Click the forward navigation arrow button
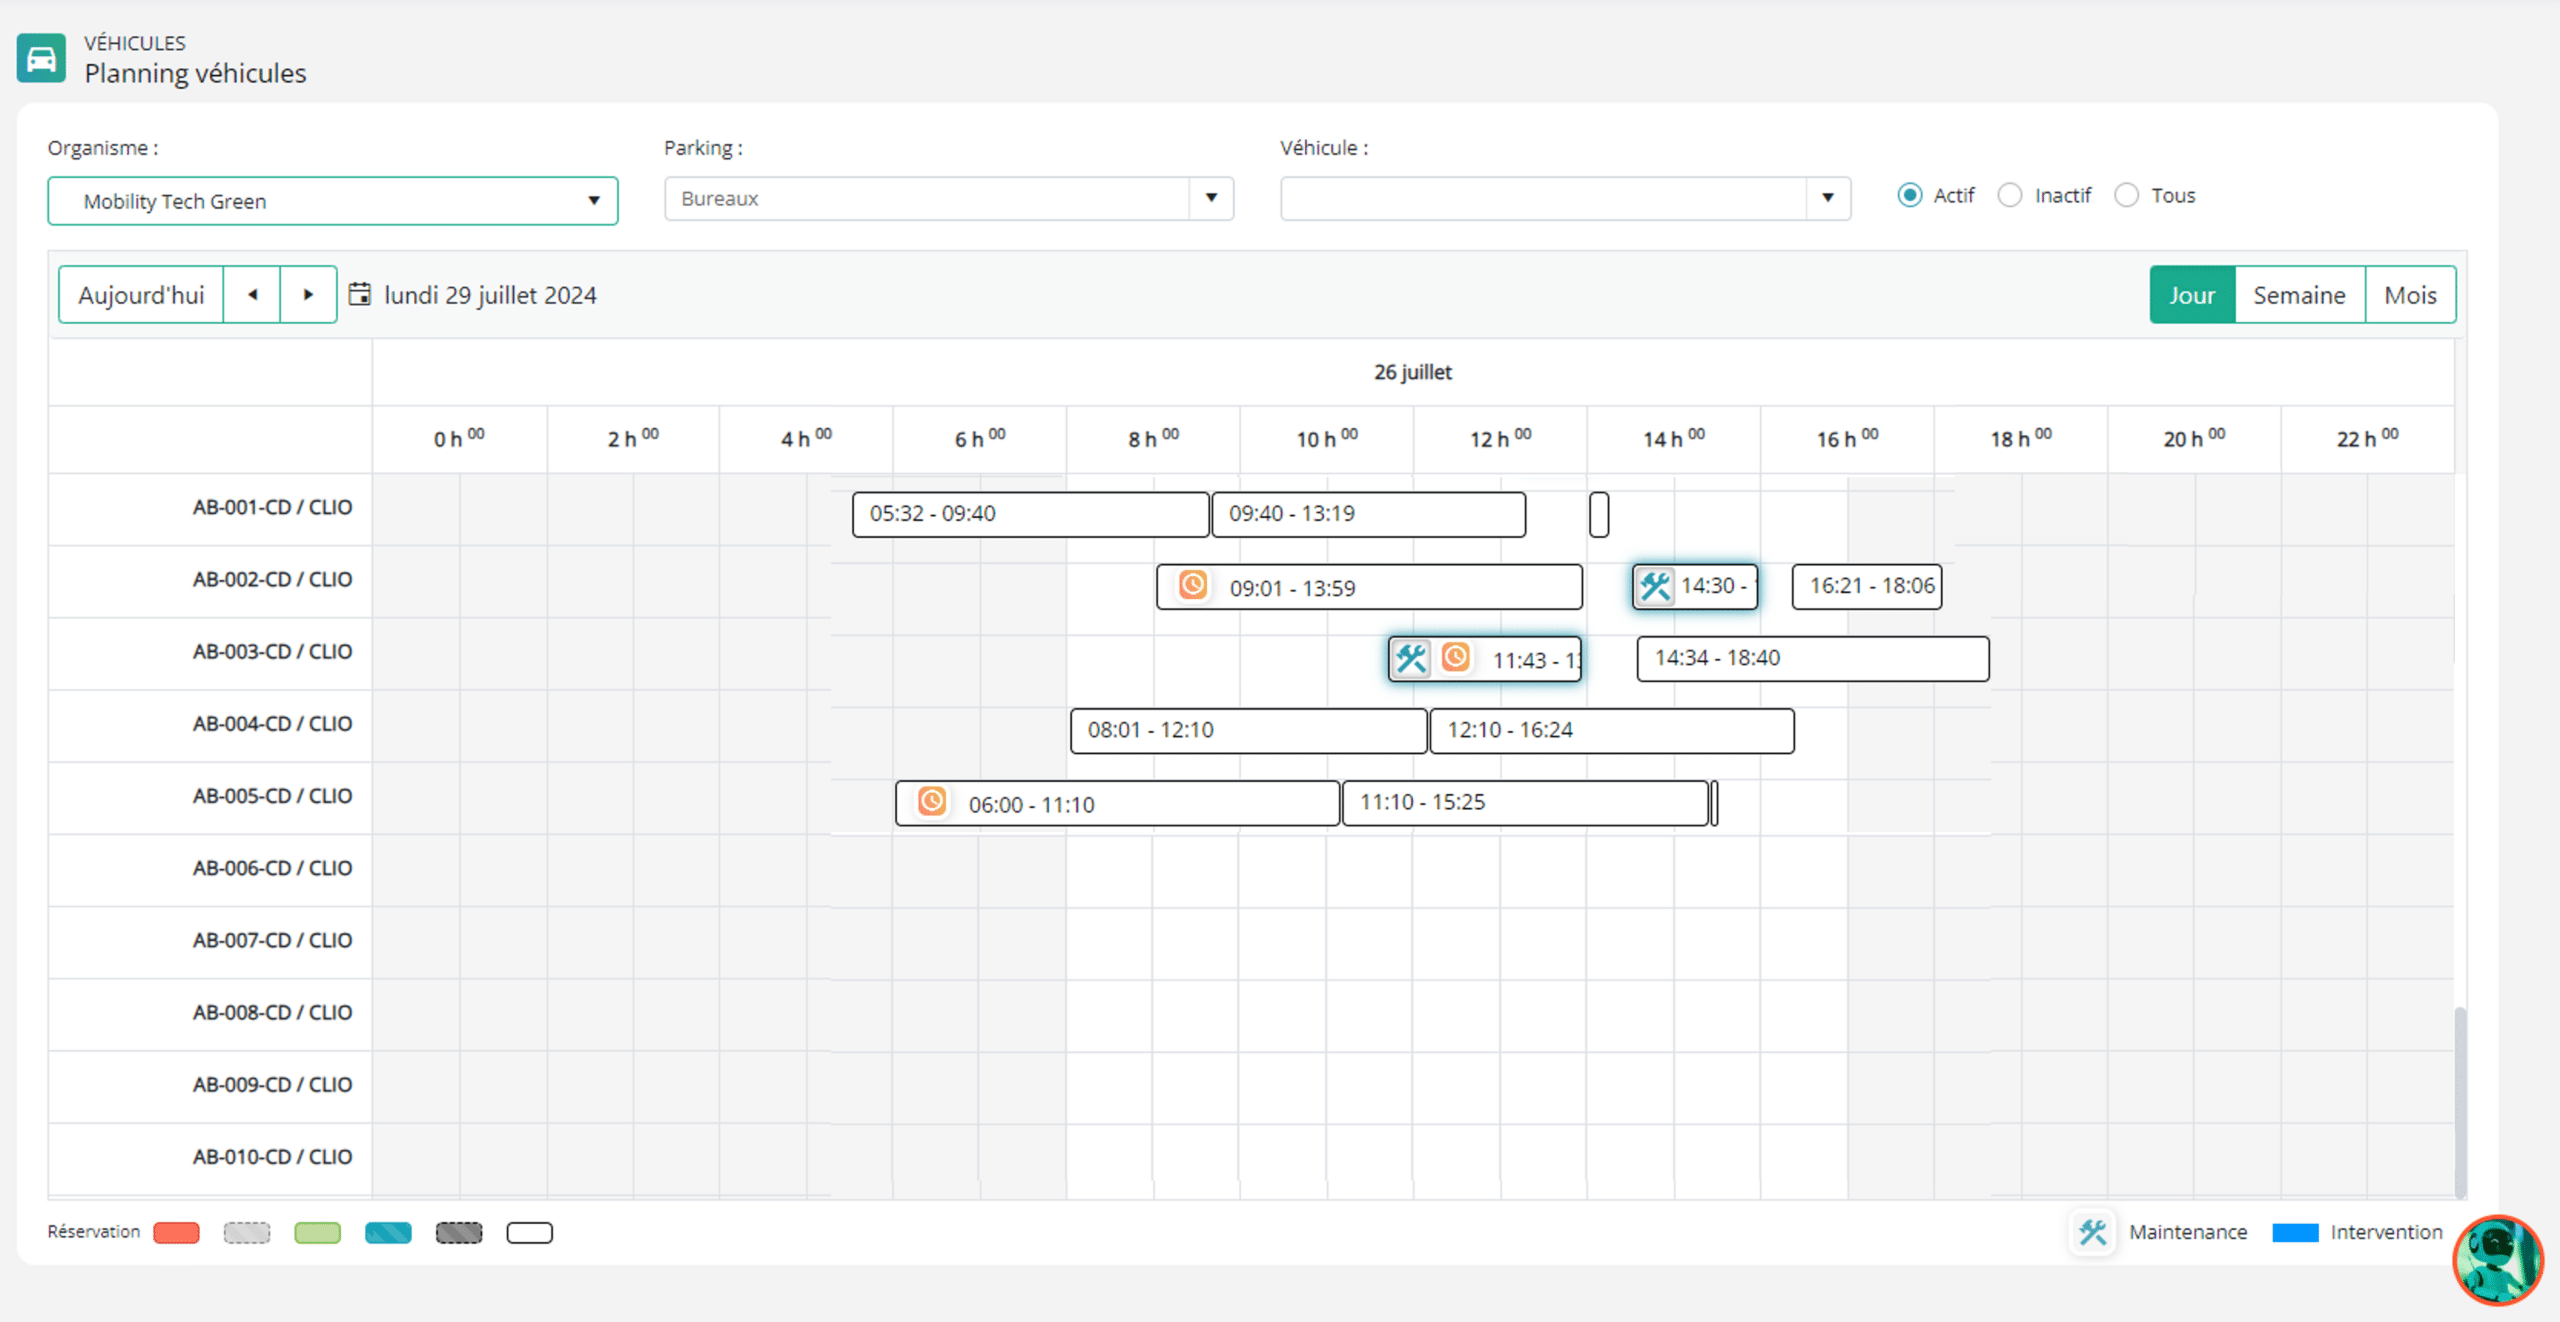 [308, 295]
